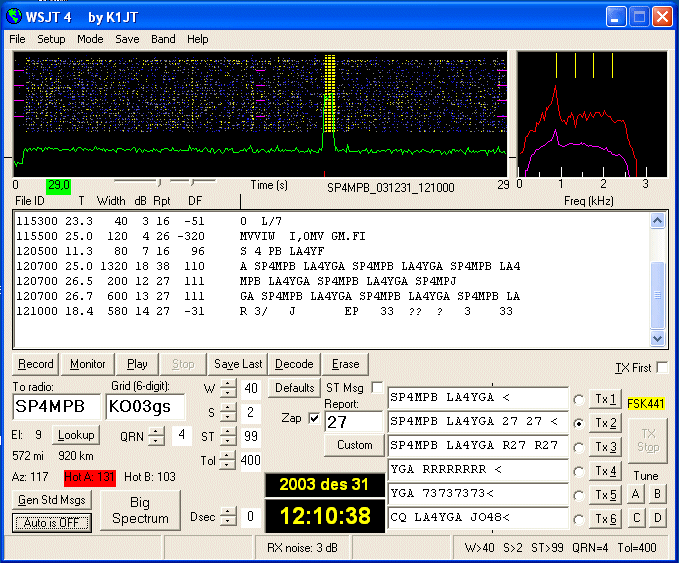This screenshot has height=563, width=679.
Task: Click the Tx1 transmit button
Action: (x=605, y=399)
